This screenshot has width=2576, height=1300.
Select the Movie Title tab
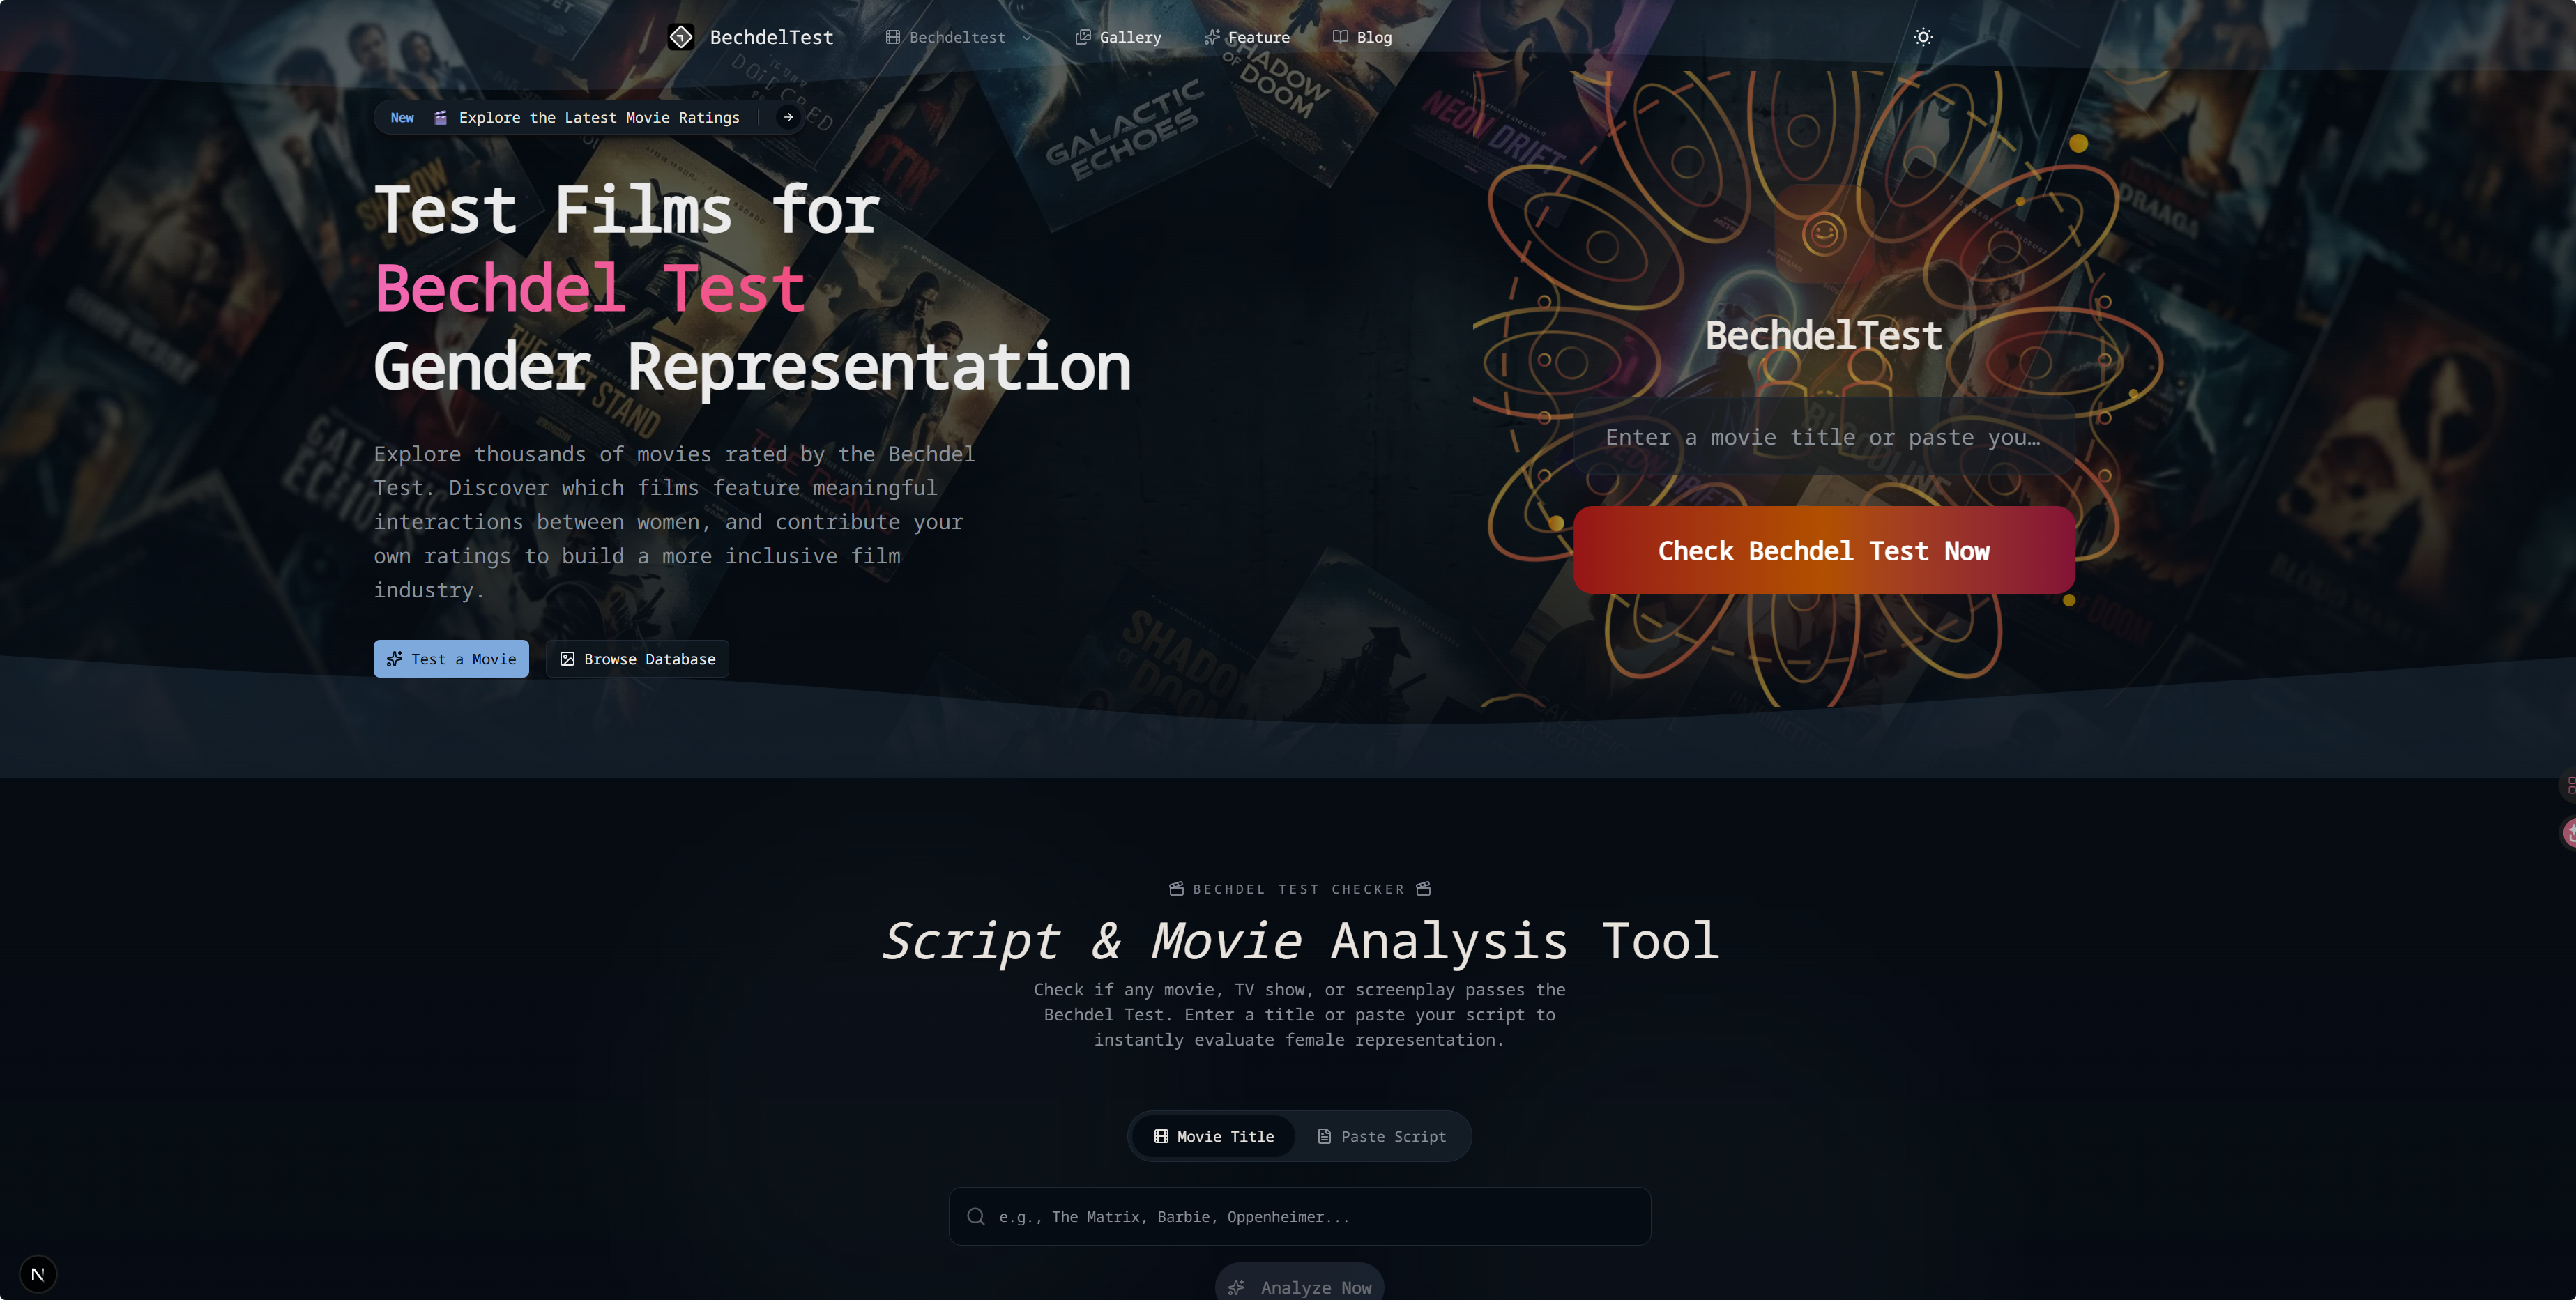[1213, 1136]
